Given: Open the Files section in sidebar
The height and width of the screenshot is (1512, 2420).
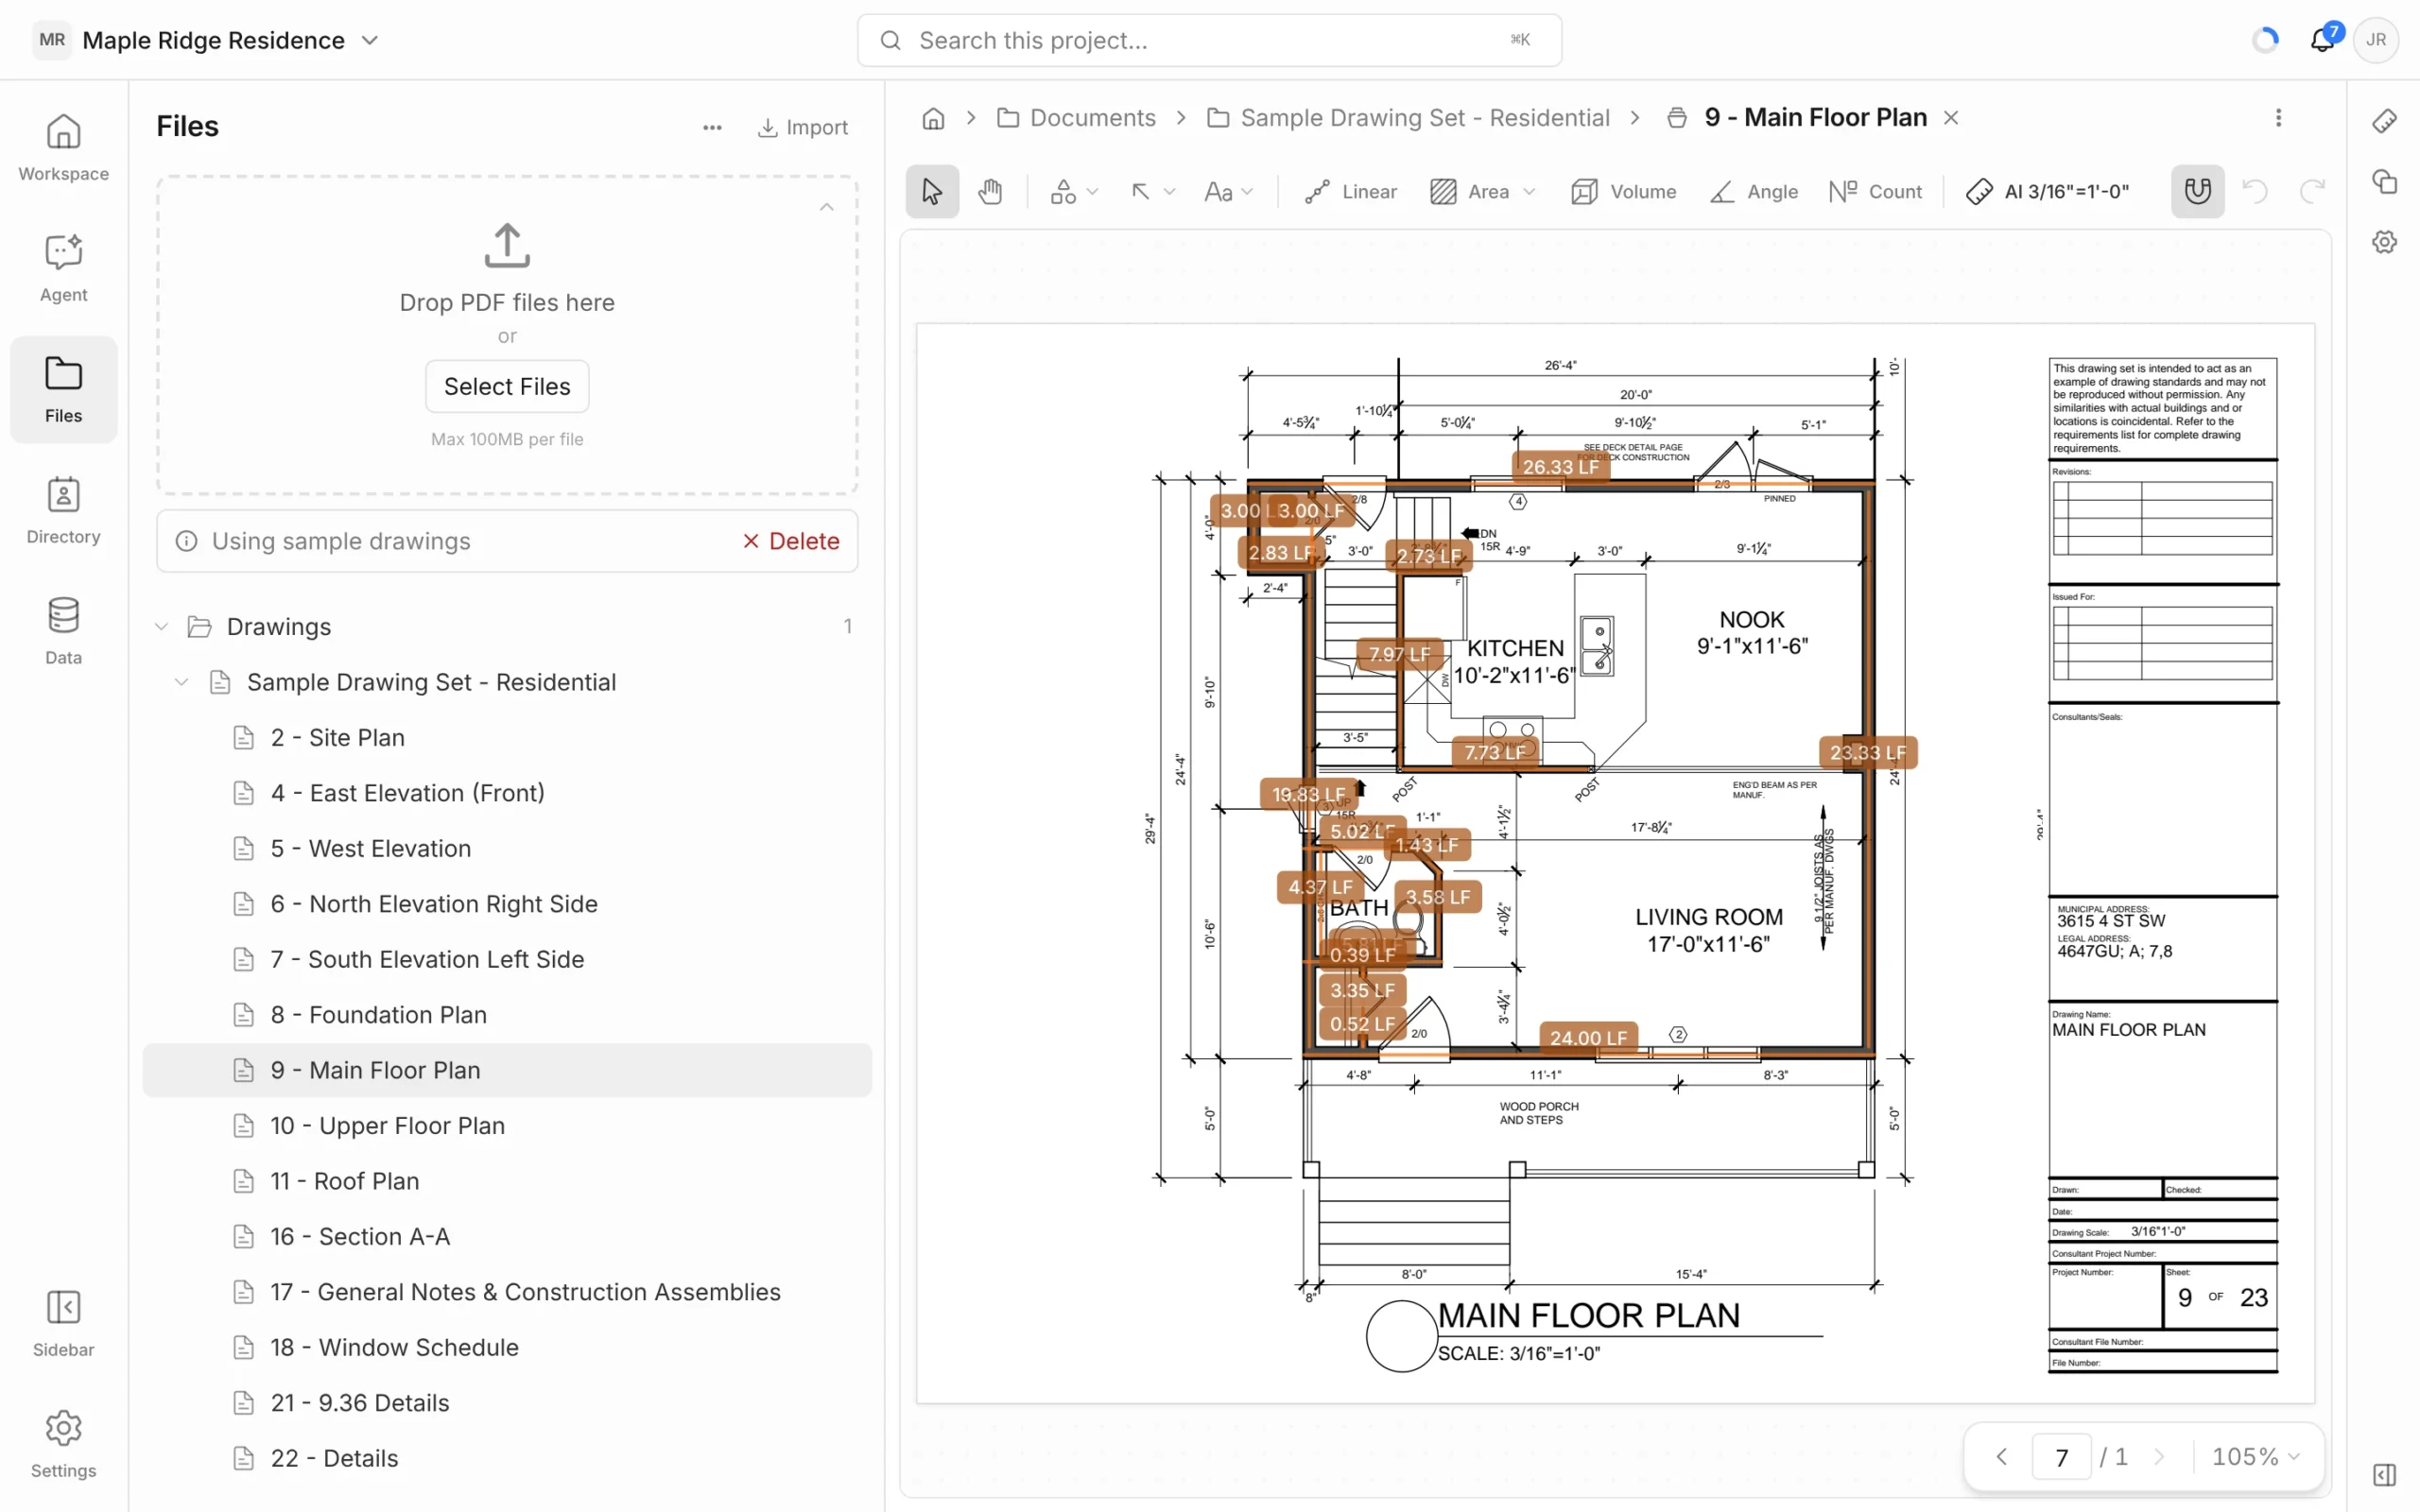Looking at the screenshot, I should click(x=63, y=389).
